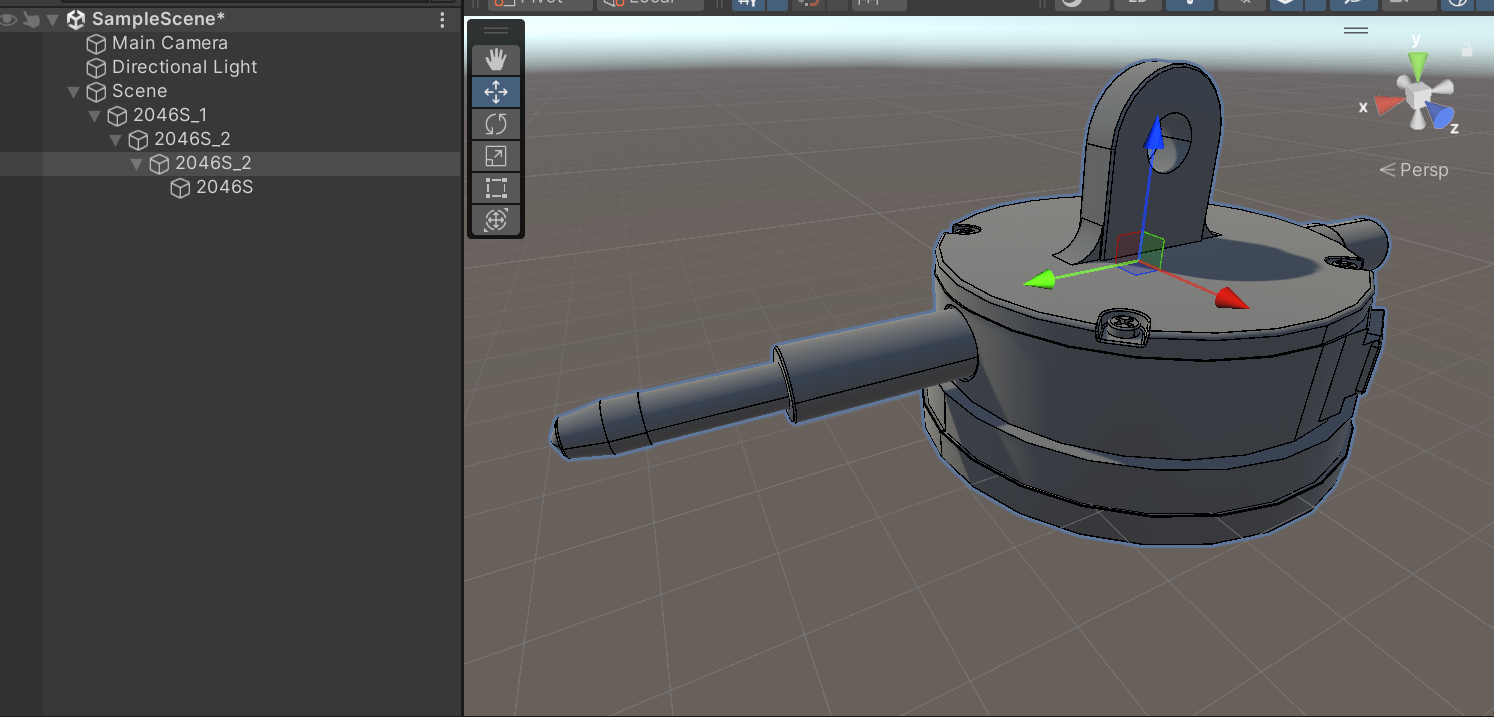The height and width of the screenshot is (717, 1494).
Task: Select the Hand view tool
Action: click(x=496, y=61)
